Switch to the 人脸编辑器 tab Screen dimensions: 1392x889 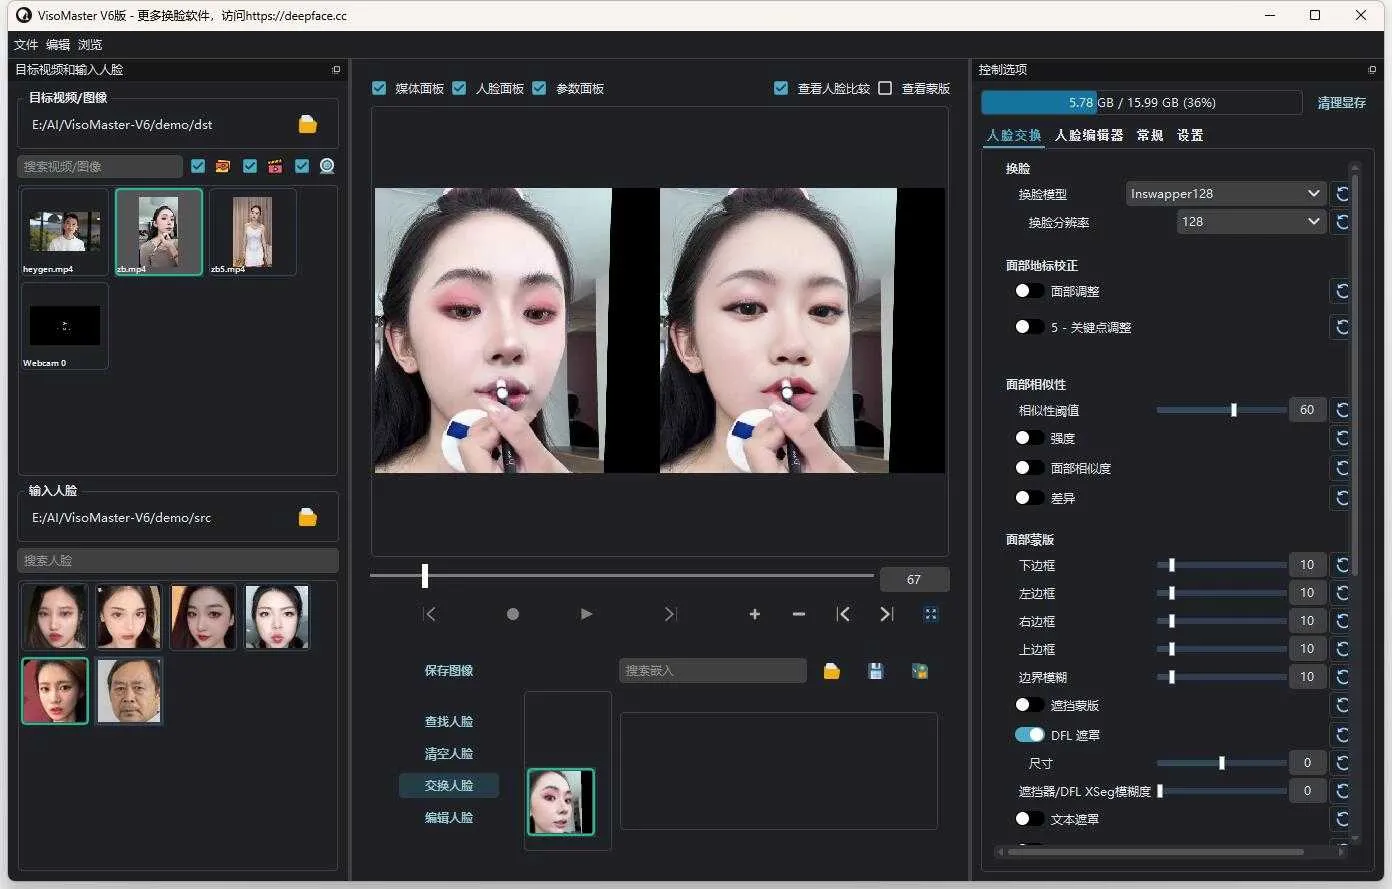tap(1089, 135)
